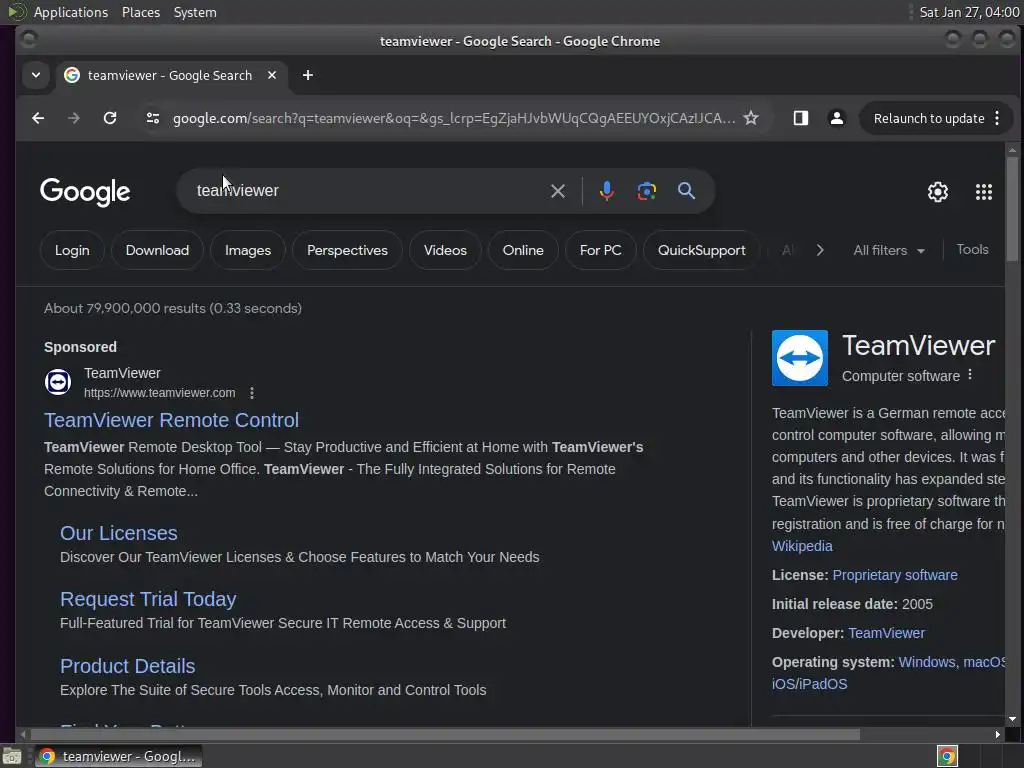Open the Product Details sitelink
This screenshot has height=768, width=1024.
coord(127,665)
